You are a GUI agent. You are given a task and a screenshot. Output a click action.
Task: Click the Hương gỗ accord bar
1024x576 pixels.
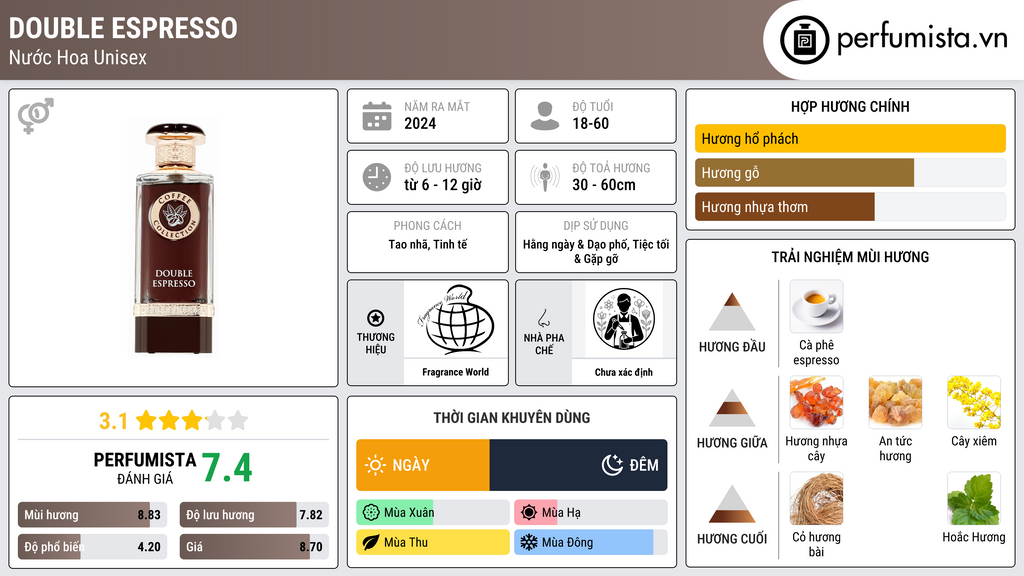(850, 173)
